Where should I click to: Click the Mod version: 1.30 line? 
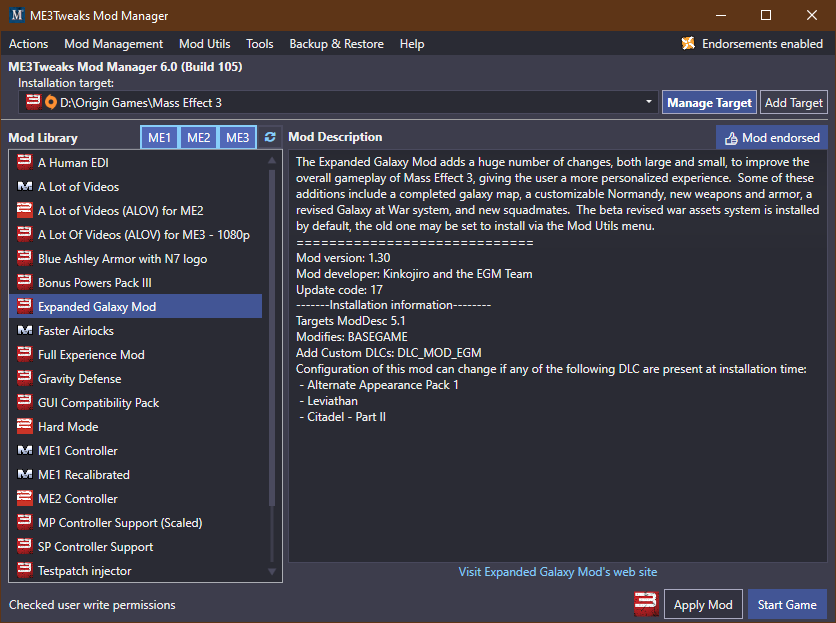(x=343, y=258)
